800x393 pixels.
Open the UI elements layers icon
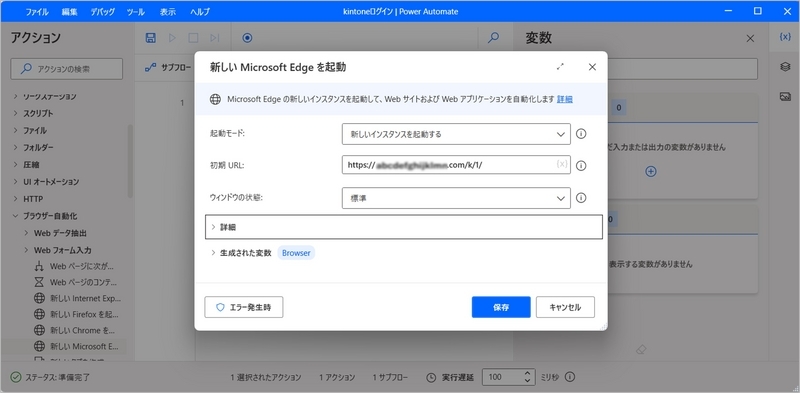785,67
